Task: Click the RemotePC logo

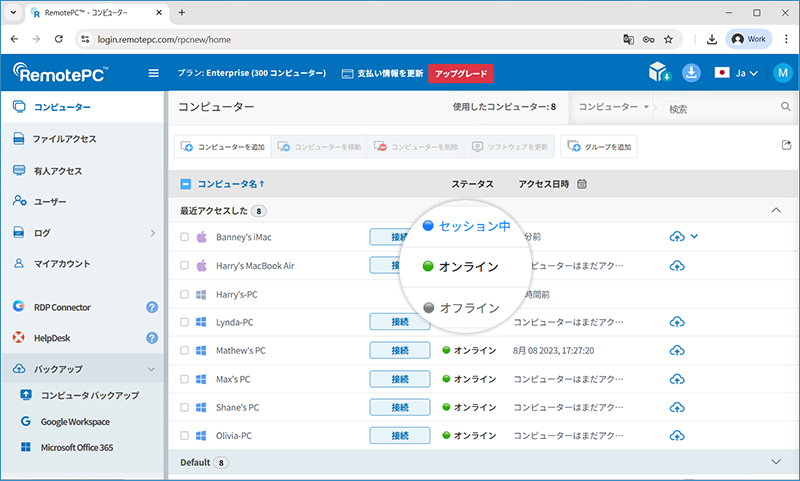Action: (x=61, y=73)
